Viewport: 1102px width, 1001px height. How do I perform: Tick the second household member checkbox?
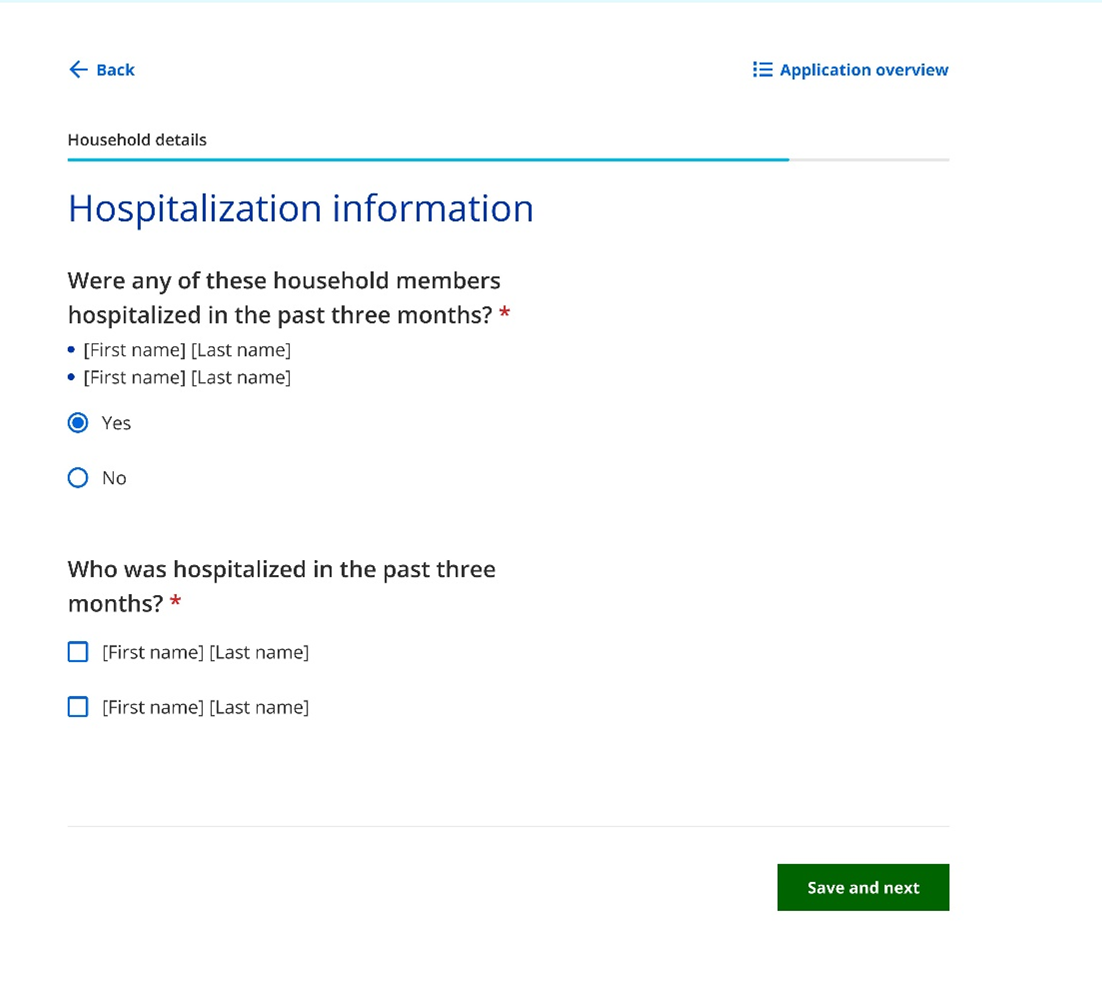coord(78,707)
